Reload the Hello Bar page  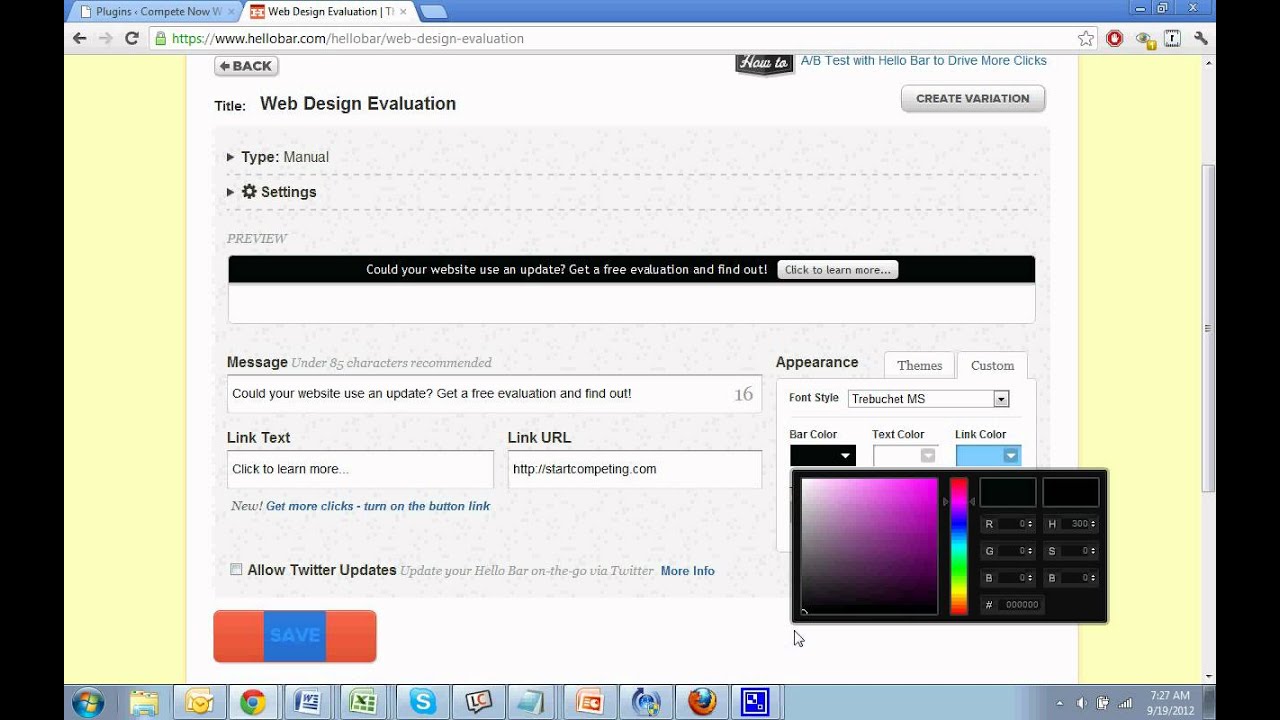131,38
